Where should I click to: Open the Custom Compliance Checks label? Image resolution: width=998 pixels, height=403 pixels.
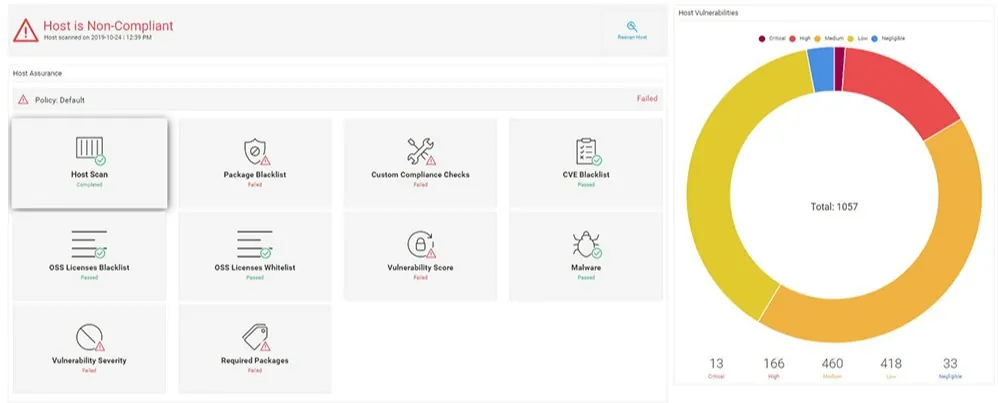(420, 174)
